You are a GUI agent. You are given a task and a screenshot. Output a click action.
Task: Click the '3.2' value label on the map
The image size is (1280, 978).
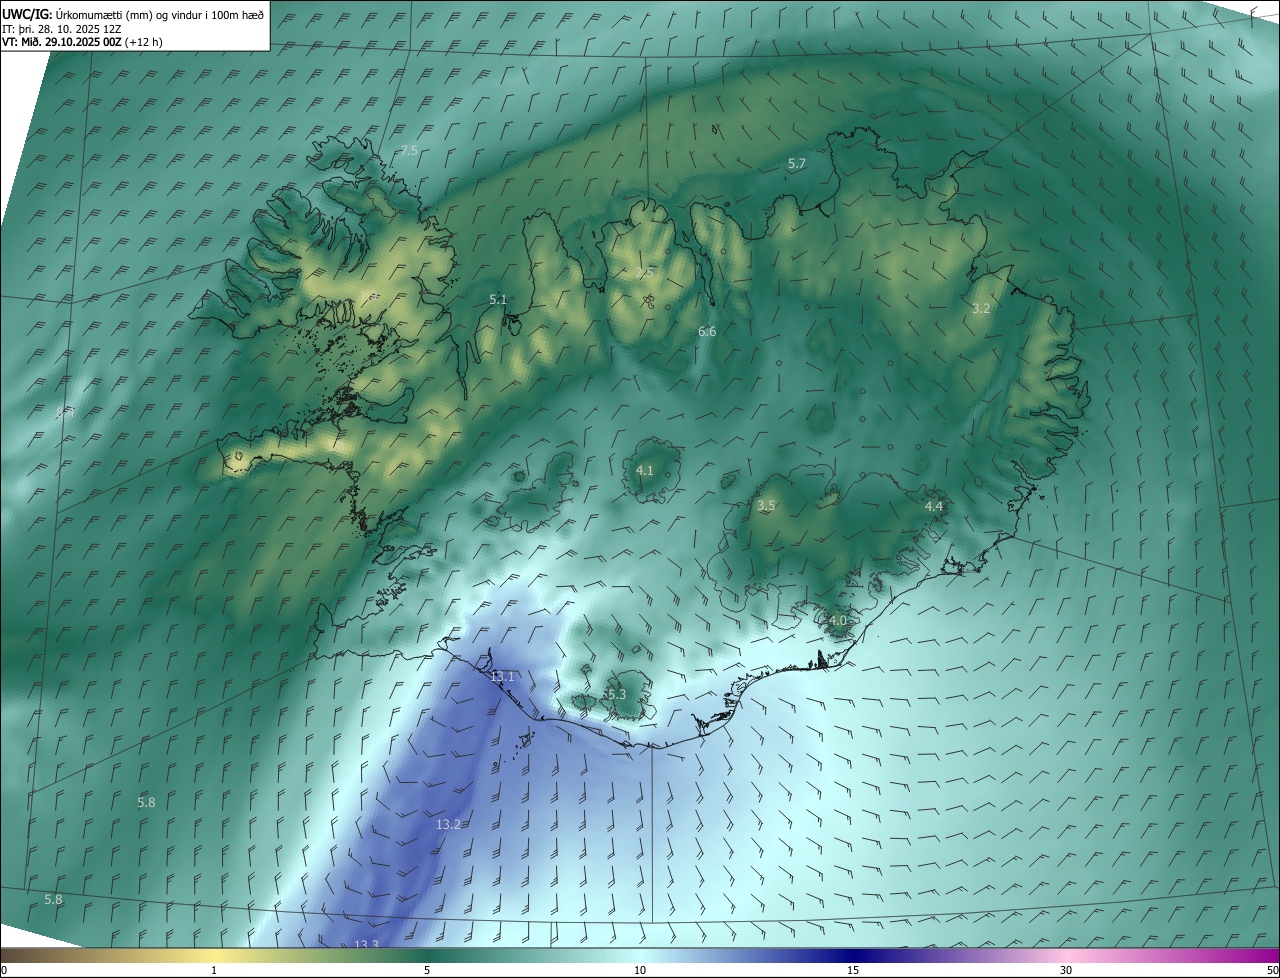[981, 309]
